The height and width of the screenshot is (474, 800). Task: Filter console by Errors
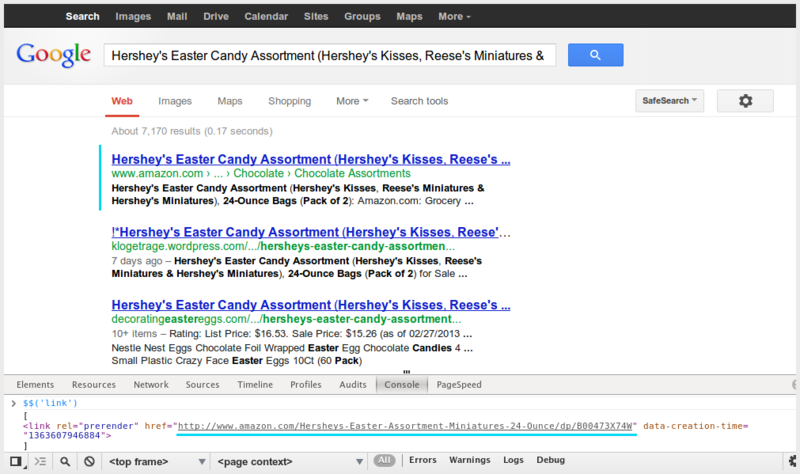tap(422, 460)
